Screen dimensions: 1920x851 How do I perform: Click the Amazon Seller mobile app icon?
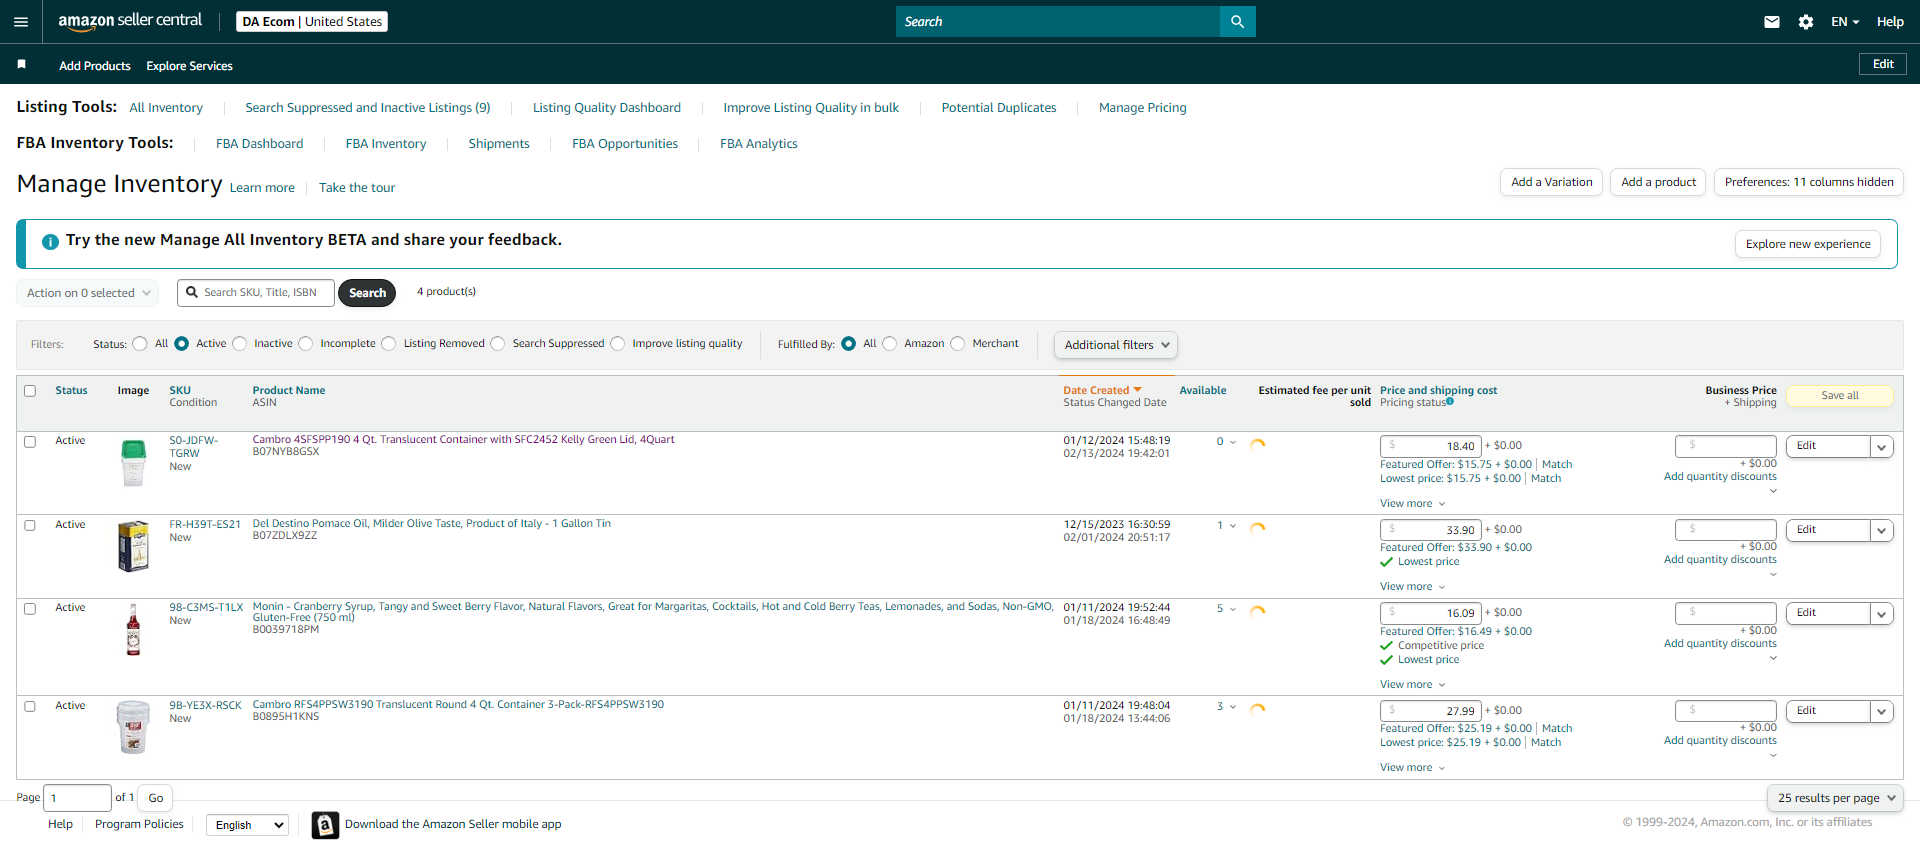pos(325,825)
